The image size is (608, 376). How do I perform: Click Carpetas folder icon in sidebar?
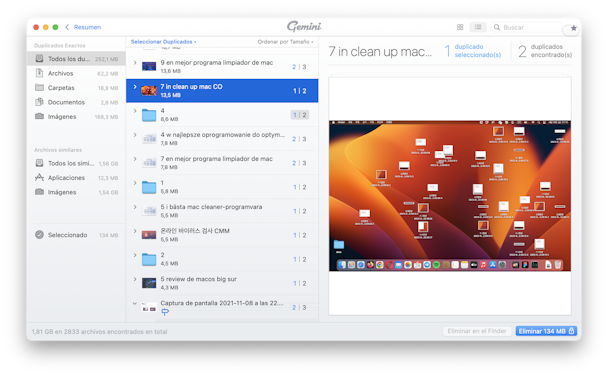39,87
